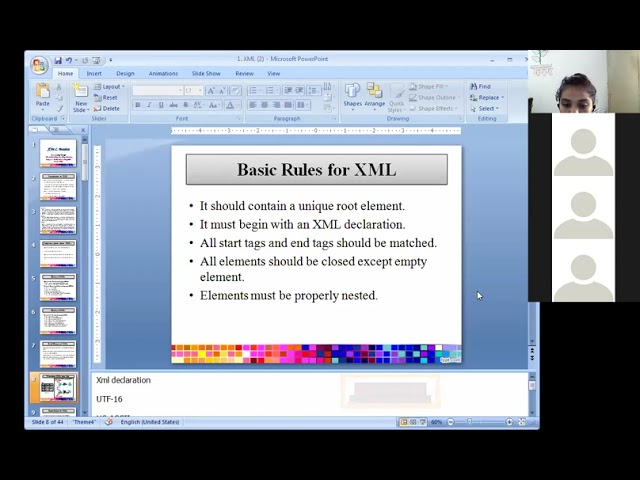640x480 pixels.
Task: Open the Shapes gallery
Action: [352, 97]
